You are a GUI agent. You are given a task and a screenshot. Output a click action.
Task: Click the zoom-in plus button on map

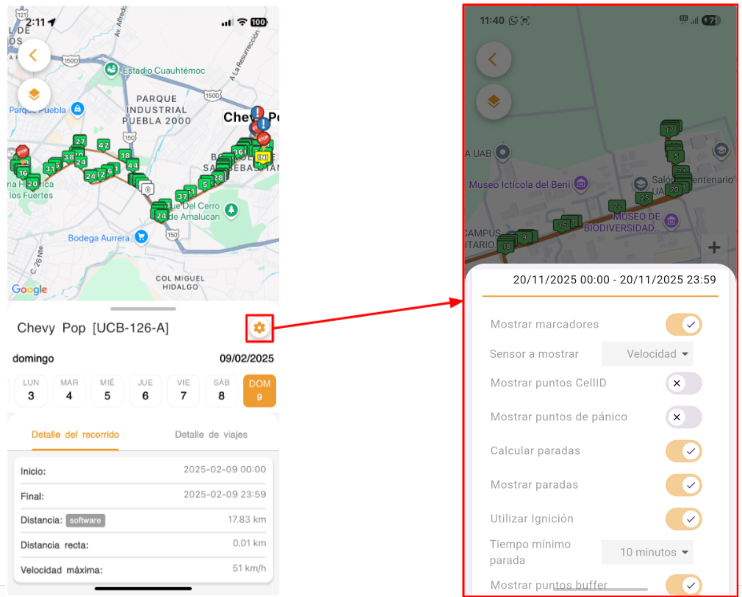click(x=714, y=247)
